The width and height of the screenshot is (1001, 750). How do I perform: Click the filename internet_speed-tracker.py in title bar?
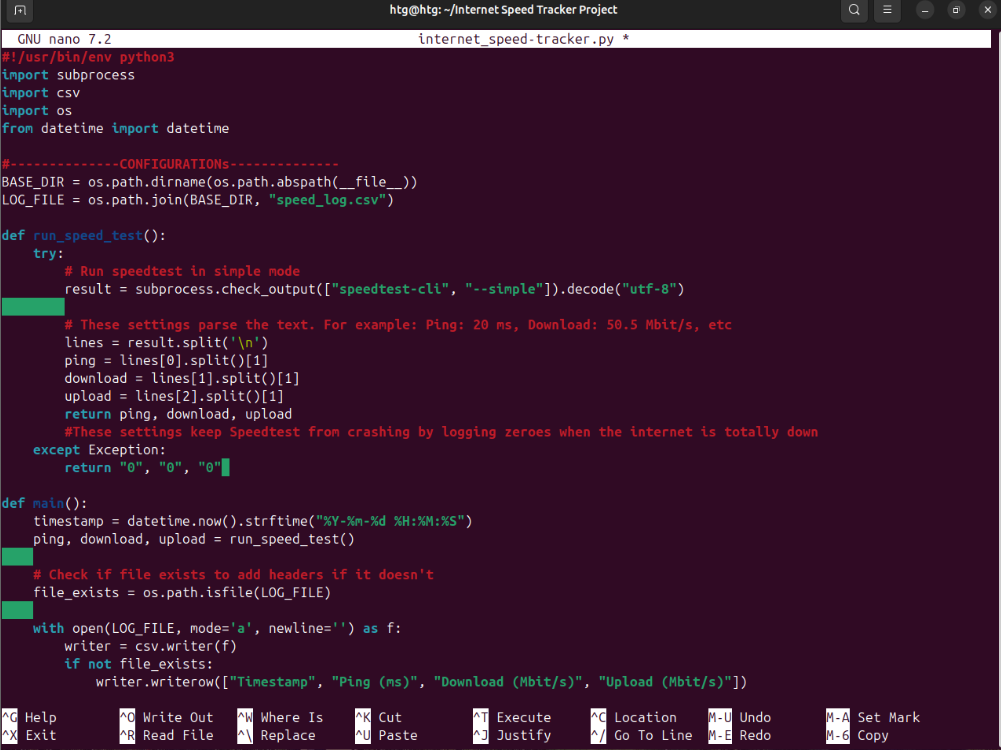click(x=516, y=39)
